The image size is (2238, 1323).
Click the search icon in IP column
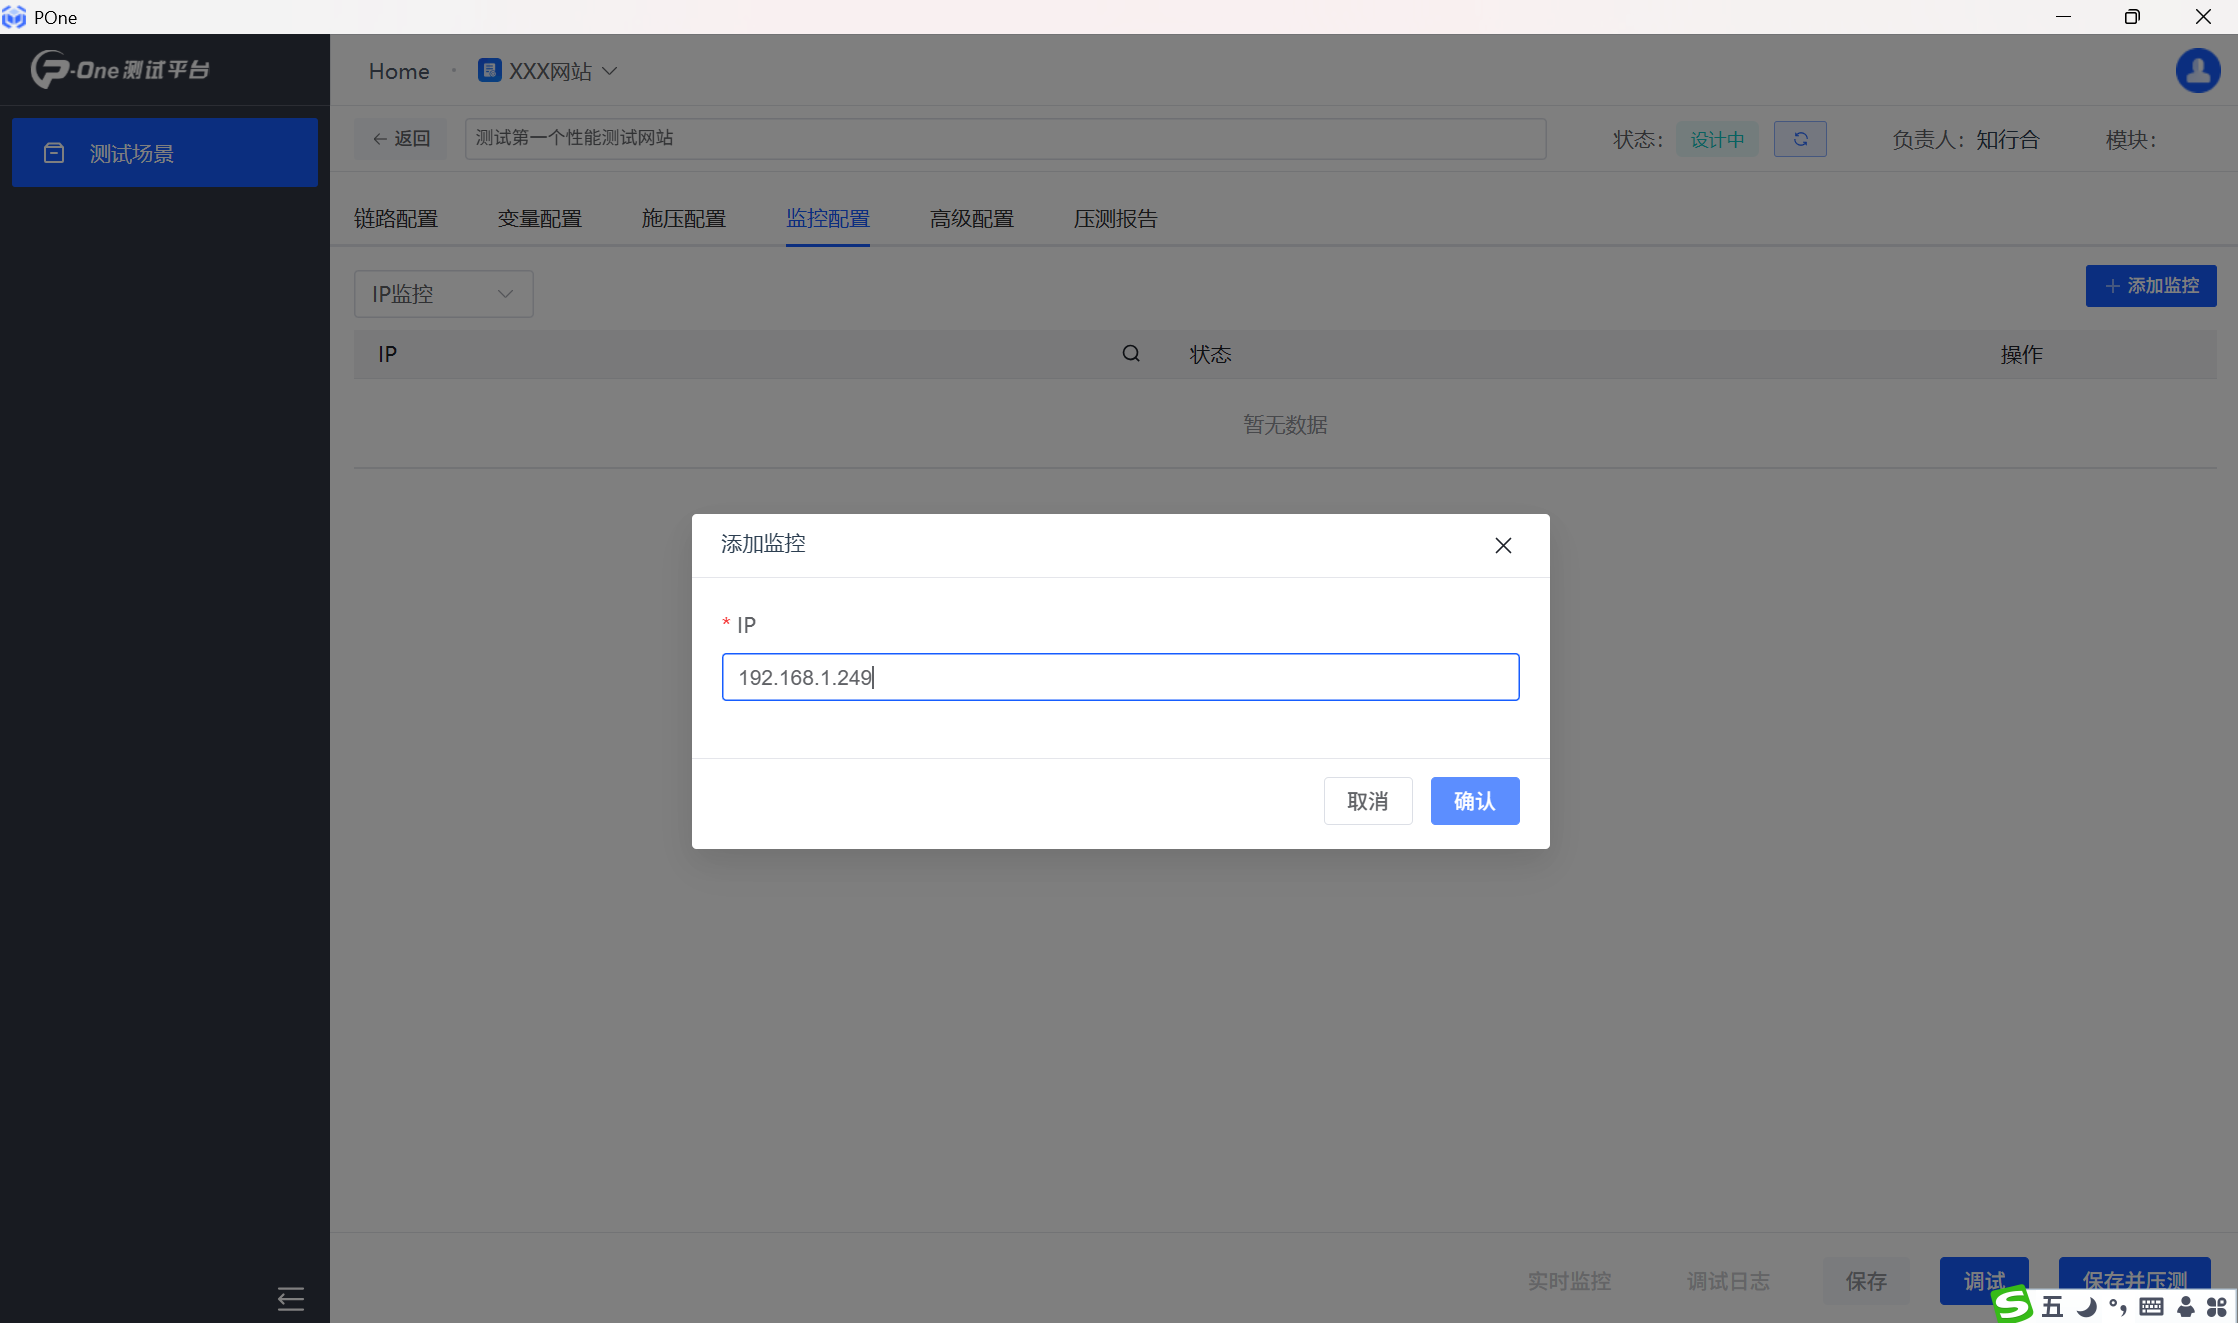[1131, 354]
